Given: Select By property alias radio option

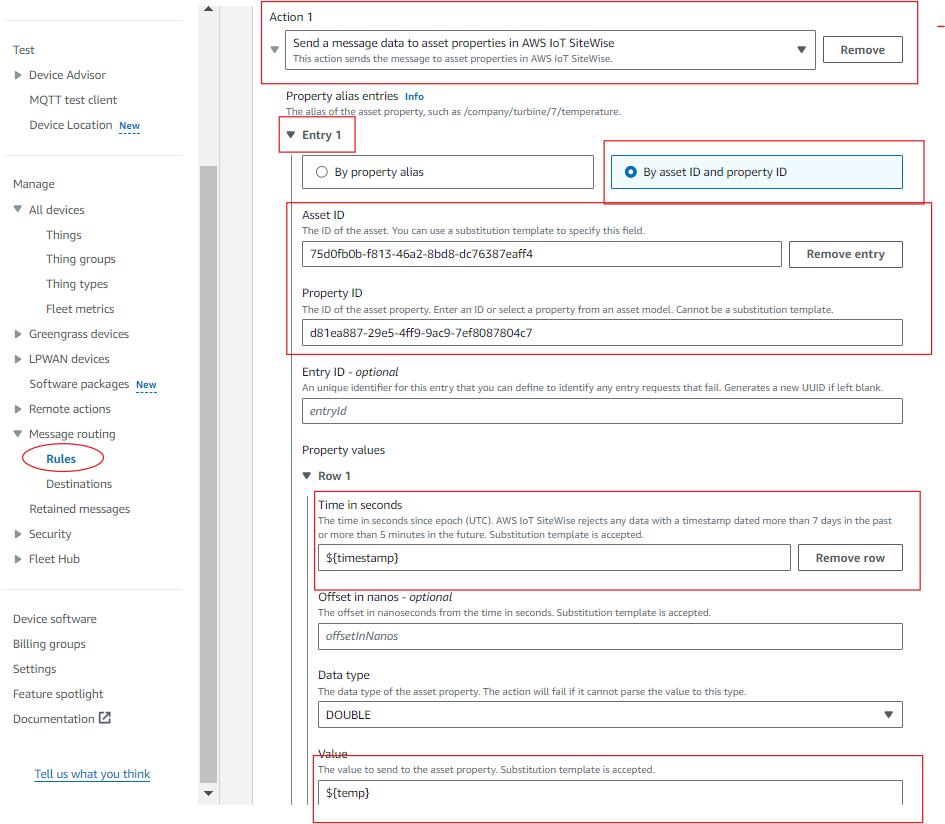Looking at the screenshot, I should tap(448, 172).
